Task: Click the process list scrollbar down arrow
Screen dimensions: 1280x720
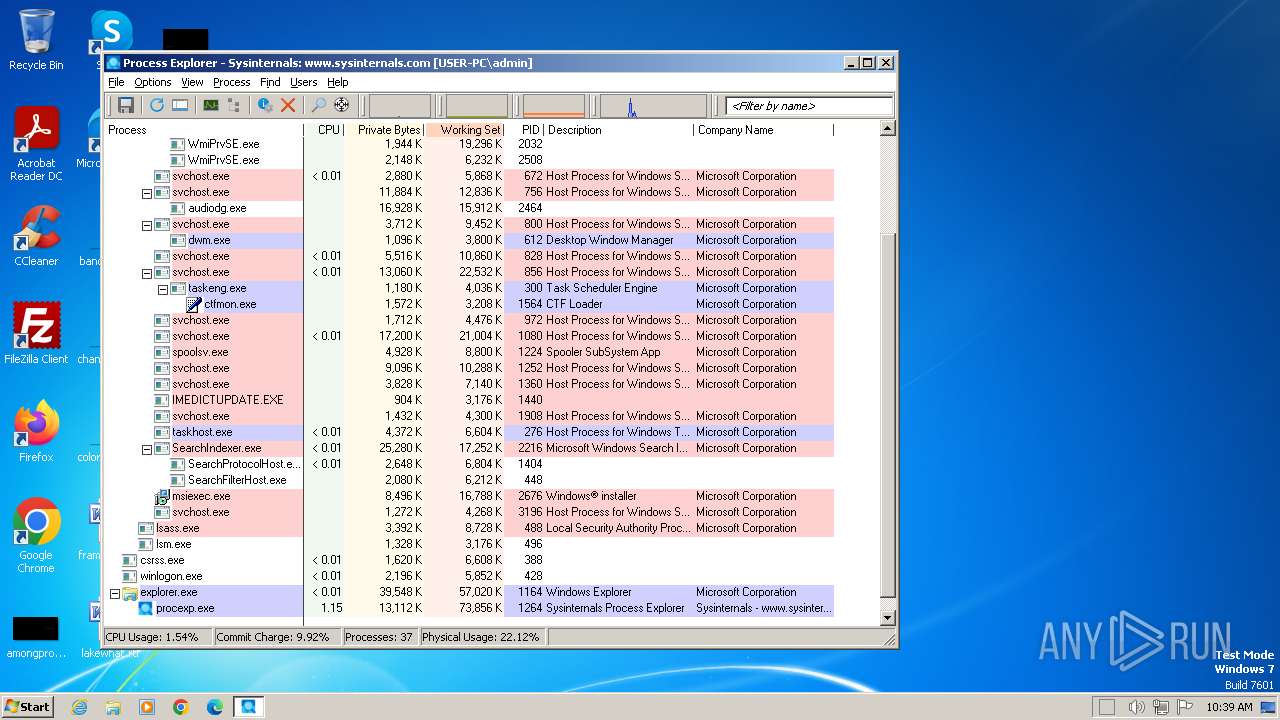Action: tap(887, 619)
